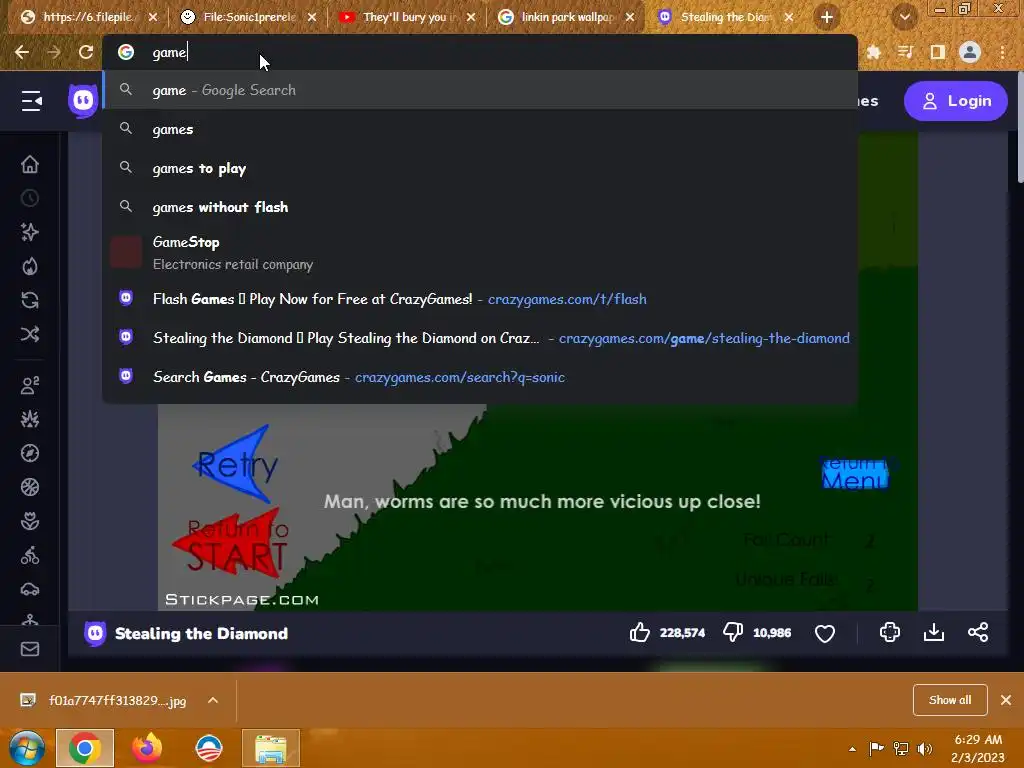Screen dimensions: 1024x768
Task: Open a new browser tab
Action: [827, 18]
